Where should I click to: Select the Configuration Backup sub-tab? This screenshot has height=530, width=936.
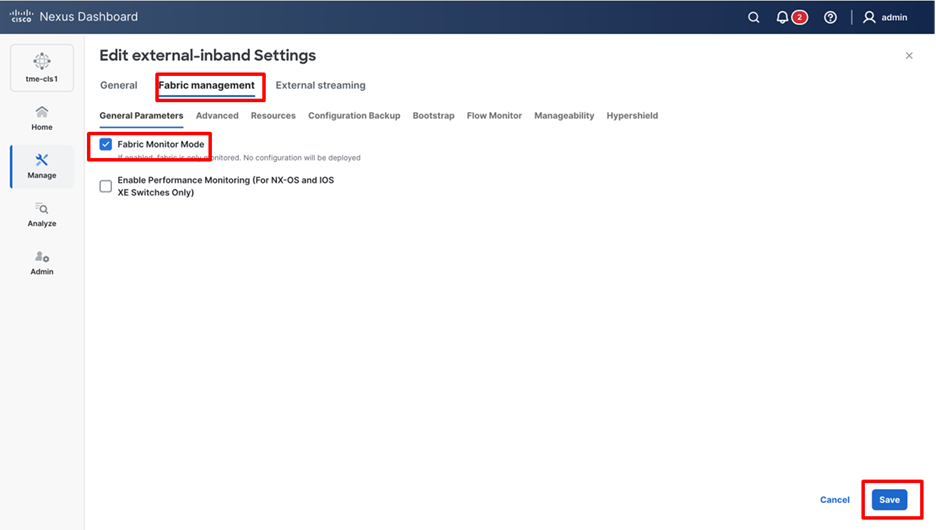354,116
